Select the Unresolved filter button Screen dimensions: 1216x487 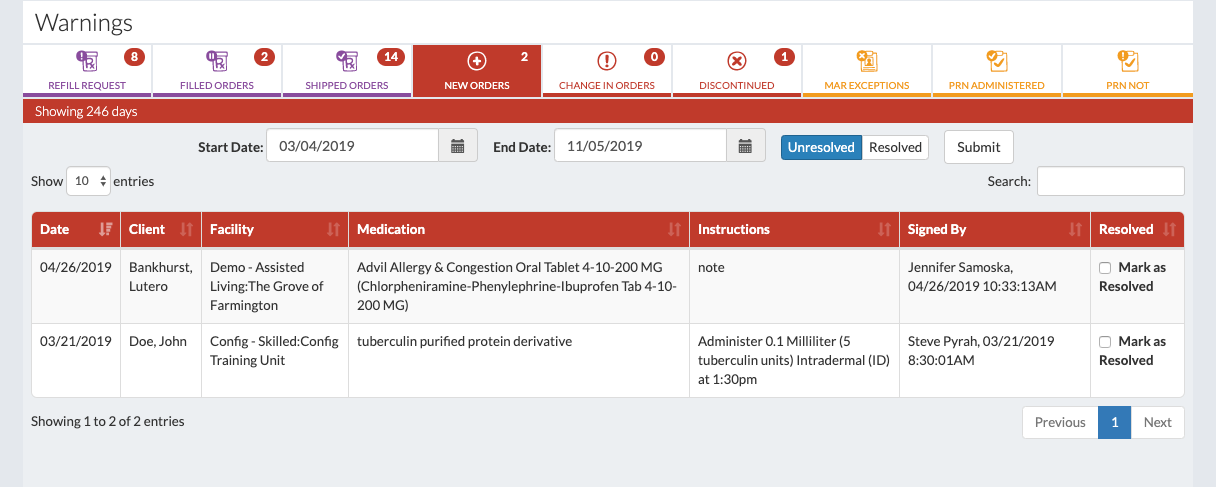[821, 147]
